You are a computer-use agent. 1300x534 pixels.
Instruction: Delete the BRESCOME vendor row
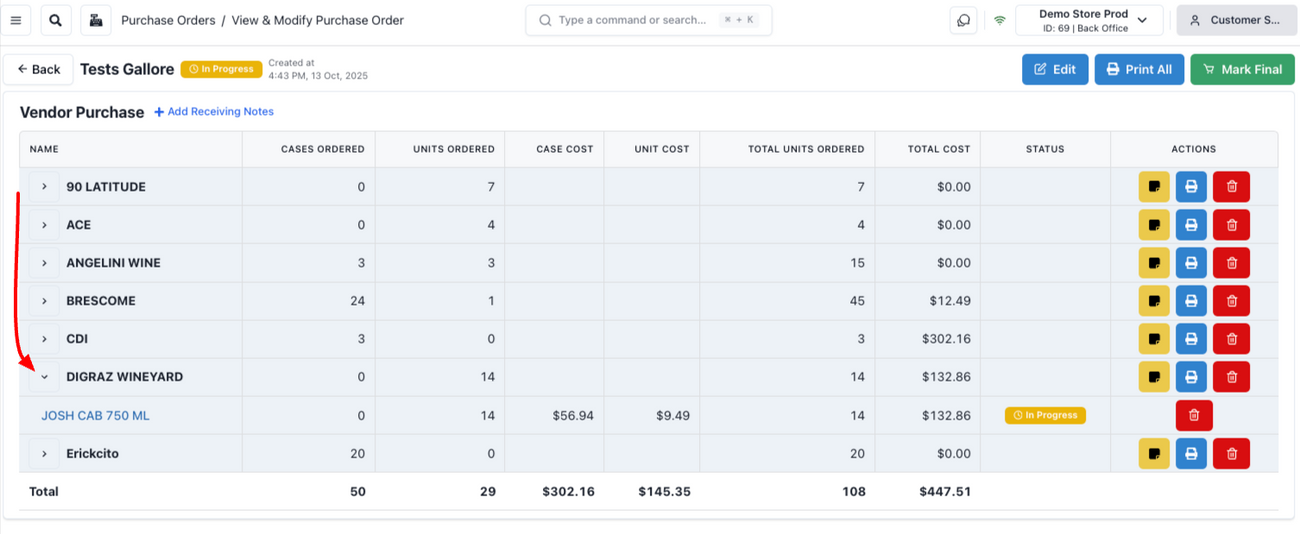pos(1231,301)
